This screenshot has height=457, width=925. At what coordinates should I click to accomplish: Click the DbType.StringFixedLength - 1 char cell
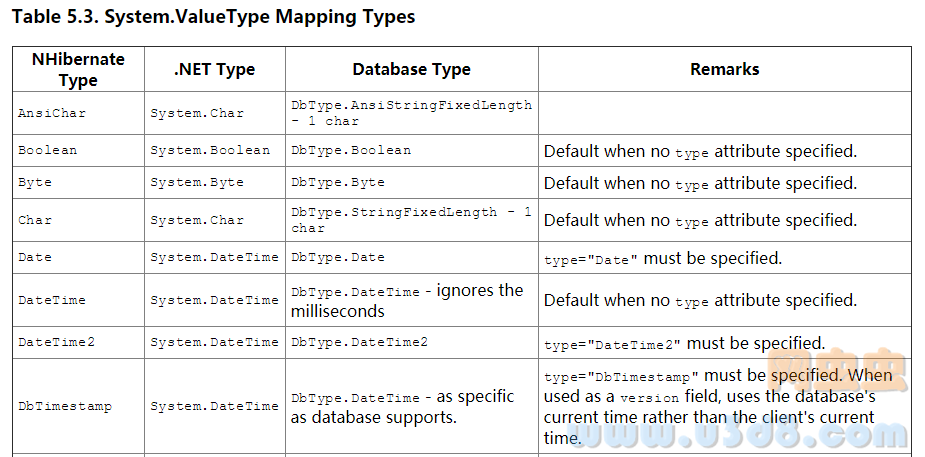412,220
